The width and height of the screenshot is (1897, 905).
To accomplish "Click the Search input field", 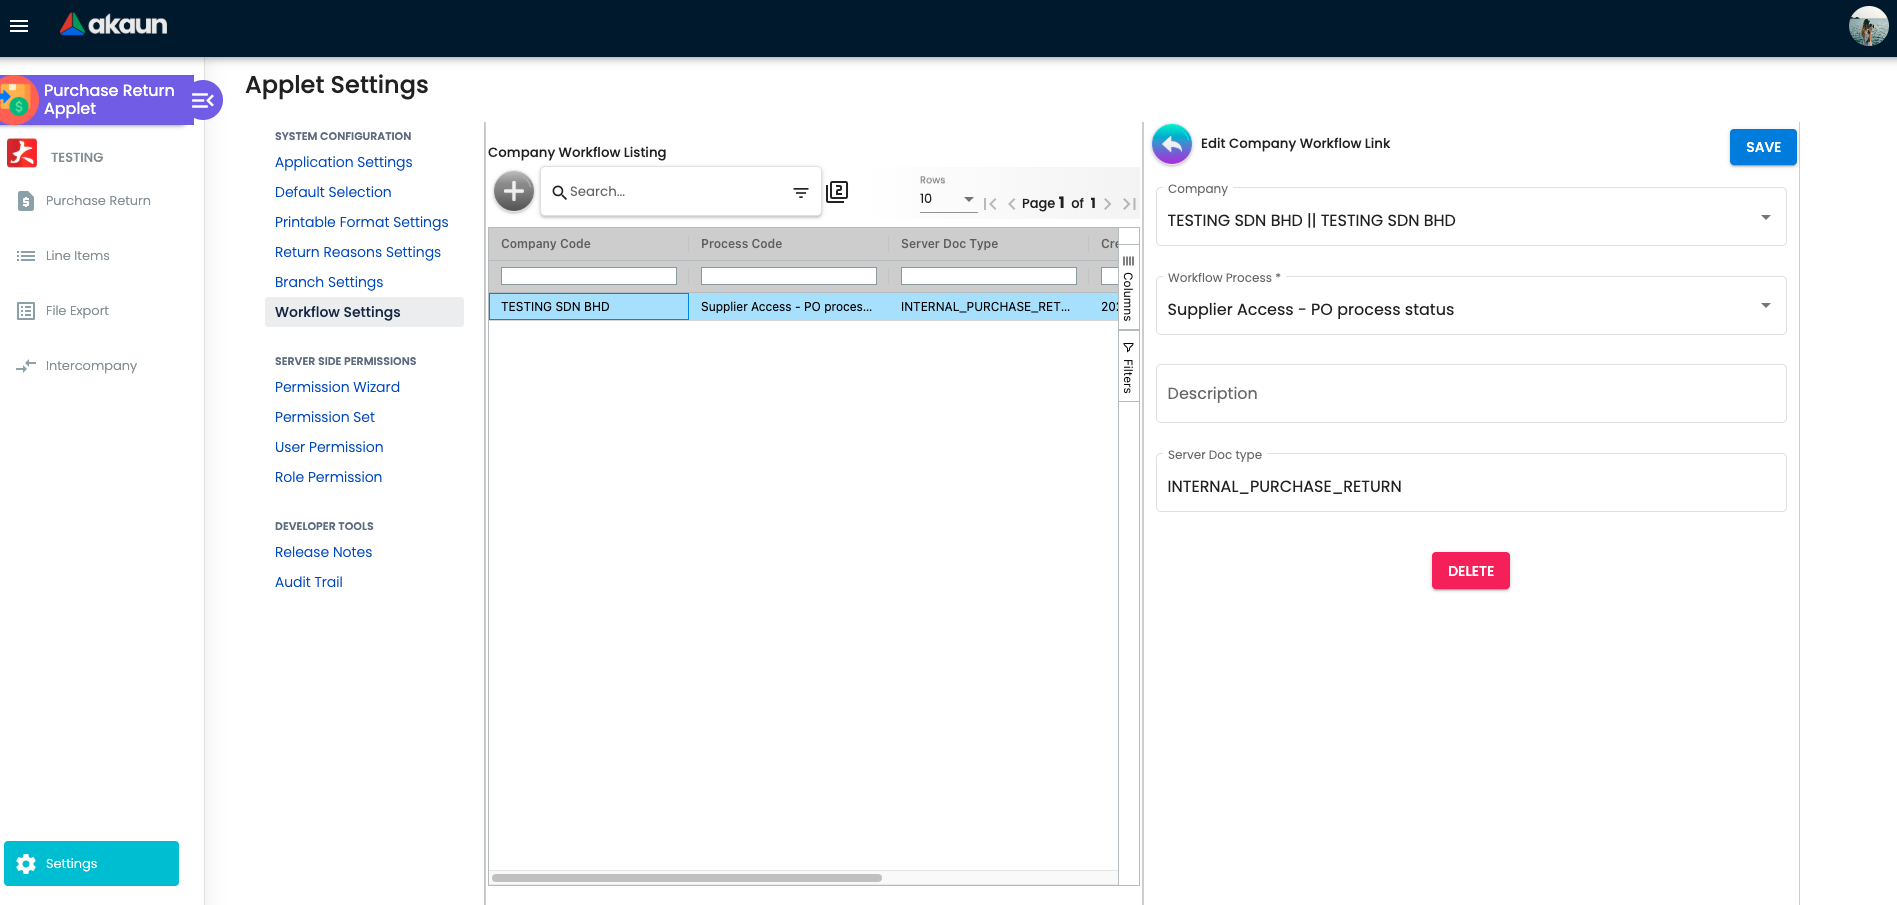I will click(x=675, y=192).
